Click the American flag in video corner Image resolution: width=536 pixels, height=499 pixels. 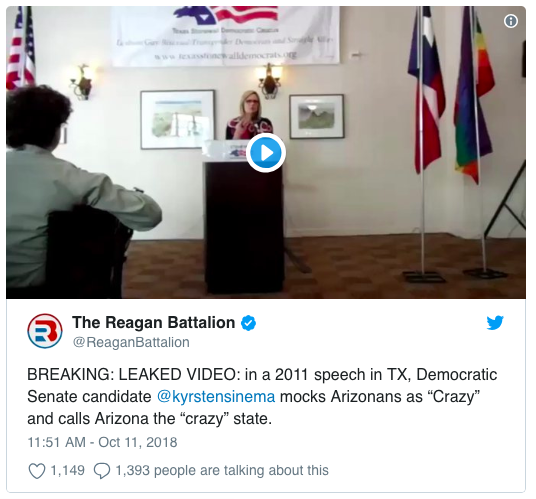tap(21, 46)
